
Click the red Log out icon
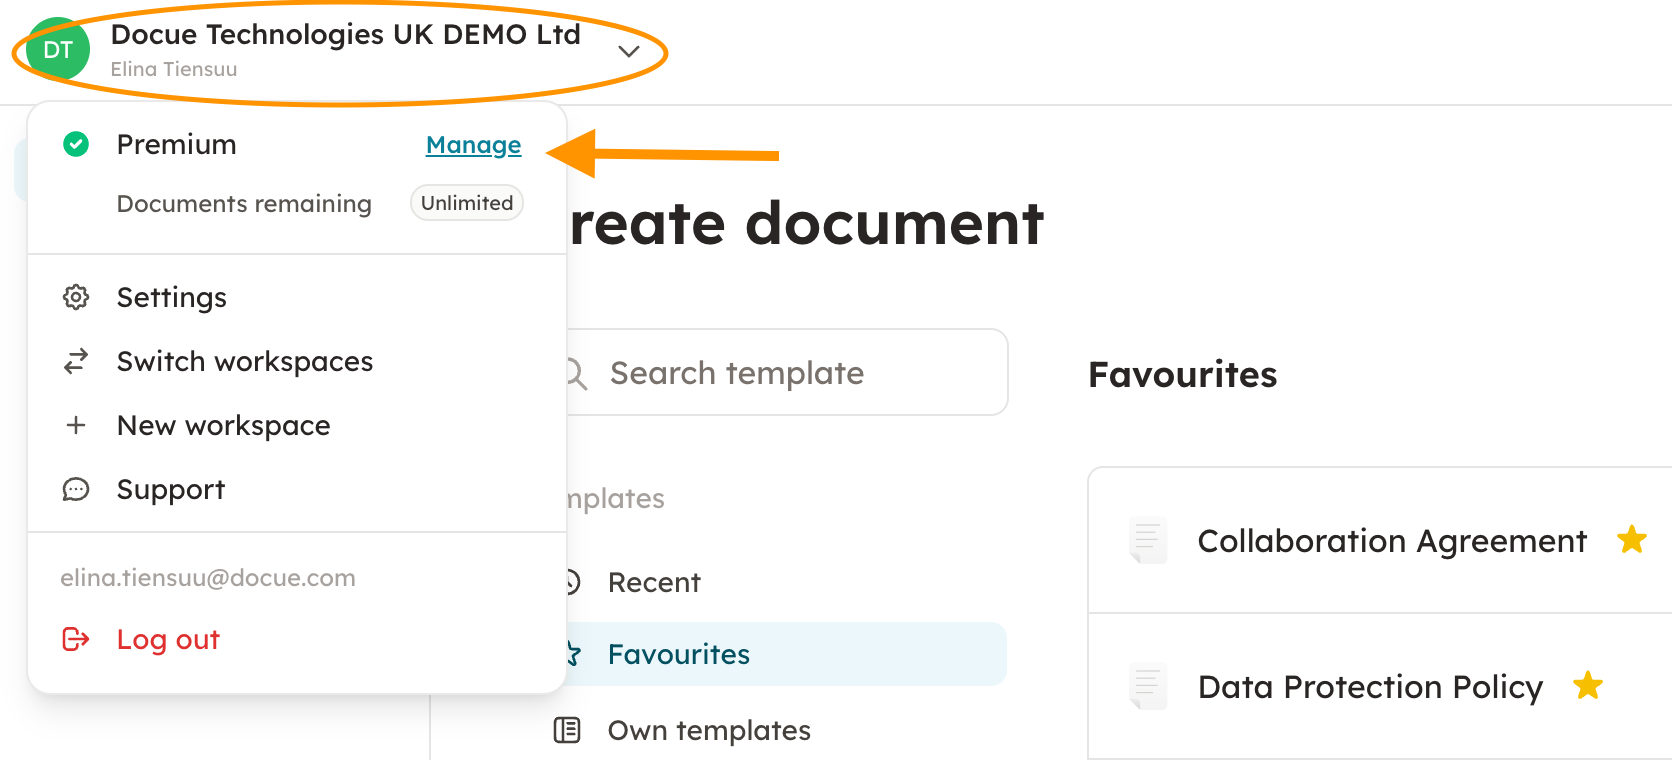76,639
